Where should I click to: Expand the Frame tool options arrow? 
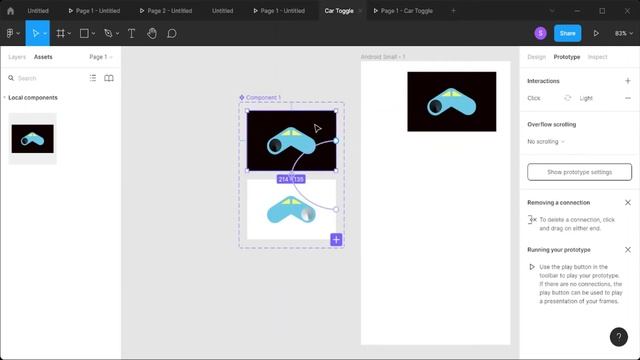click(x=69, y=33)
